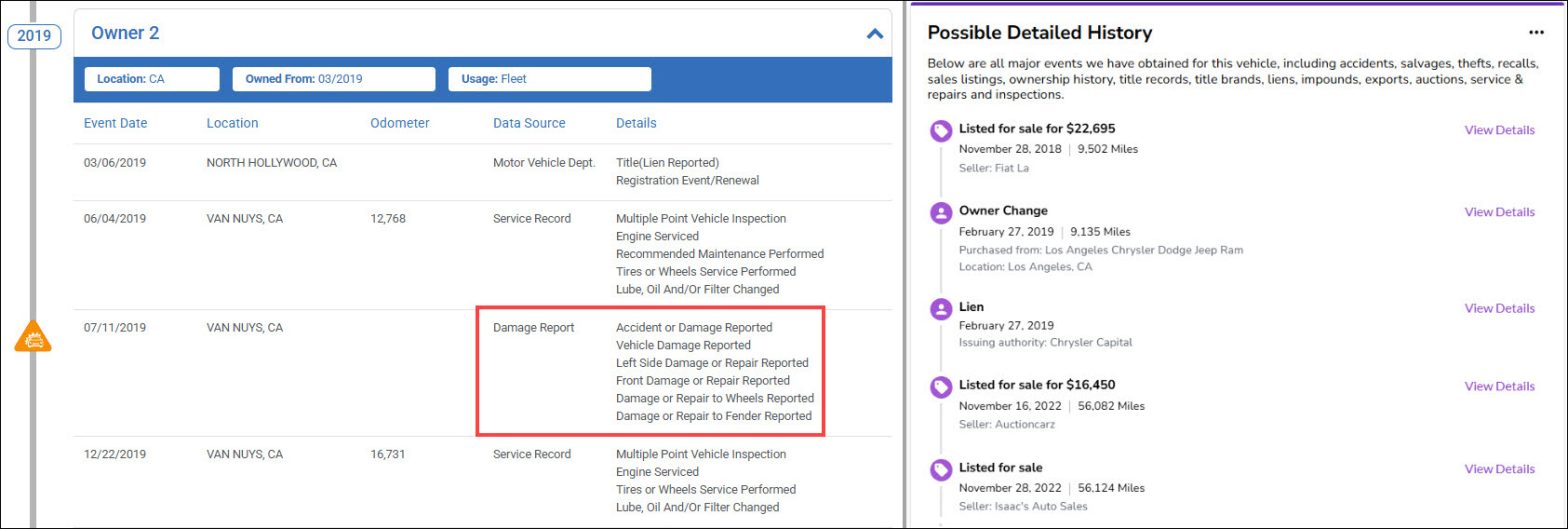Click Listed for sale for $16,450 title

(x=1037, y=385)
